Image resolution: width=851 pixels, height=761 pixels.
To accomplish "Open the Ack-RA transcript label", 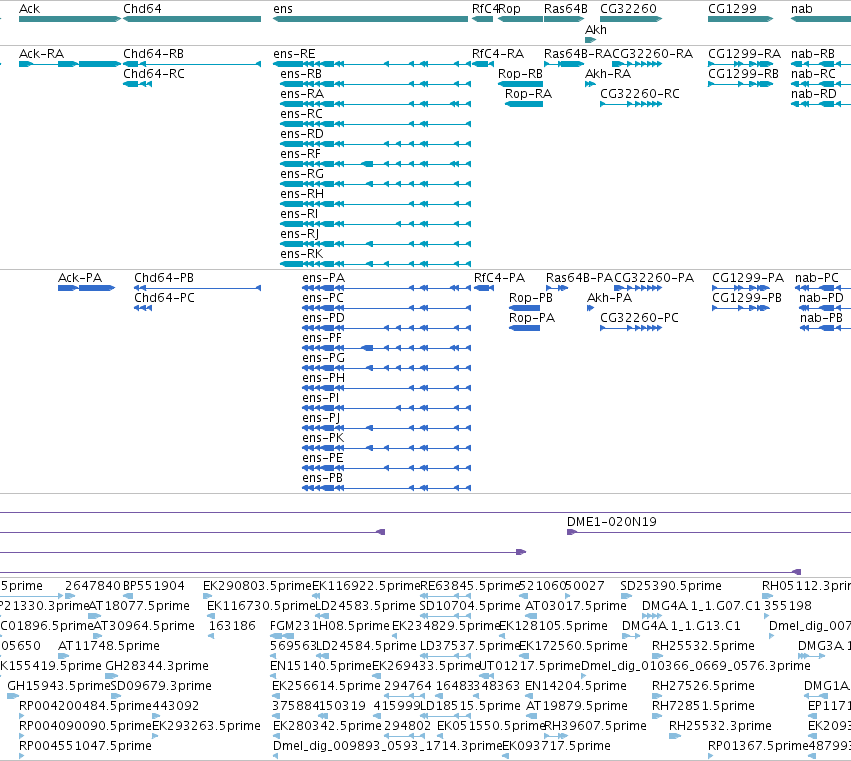I will [41, 54].
